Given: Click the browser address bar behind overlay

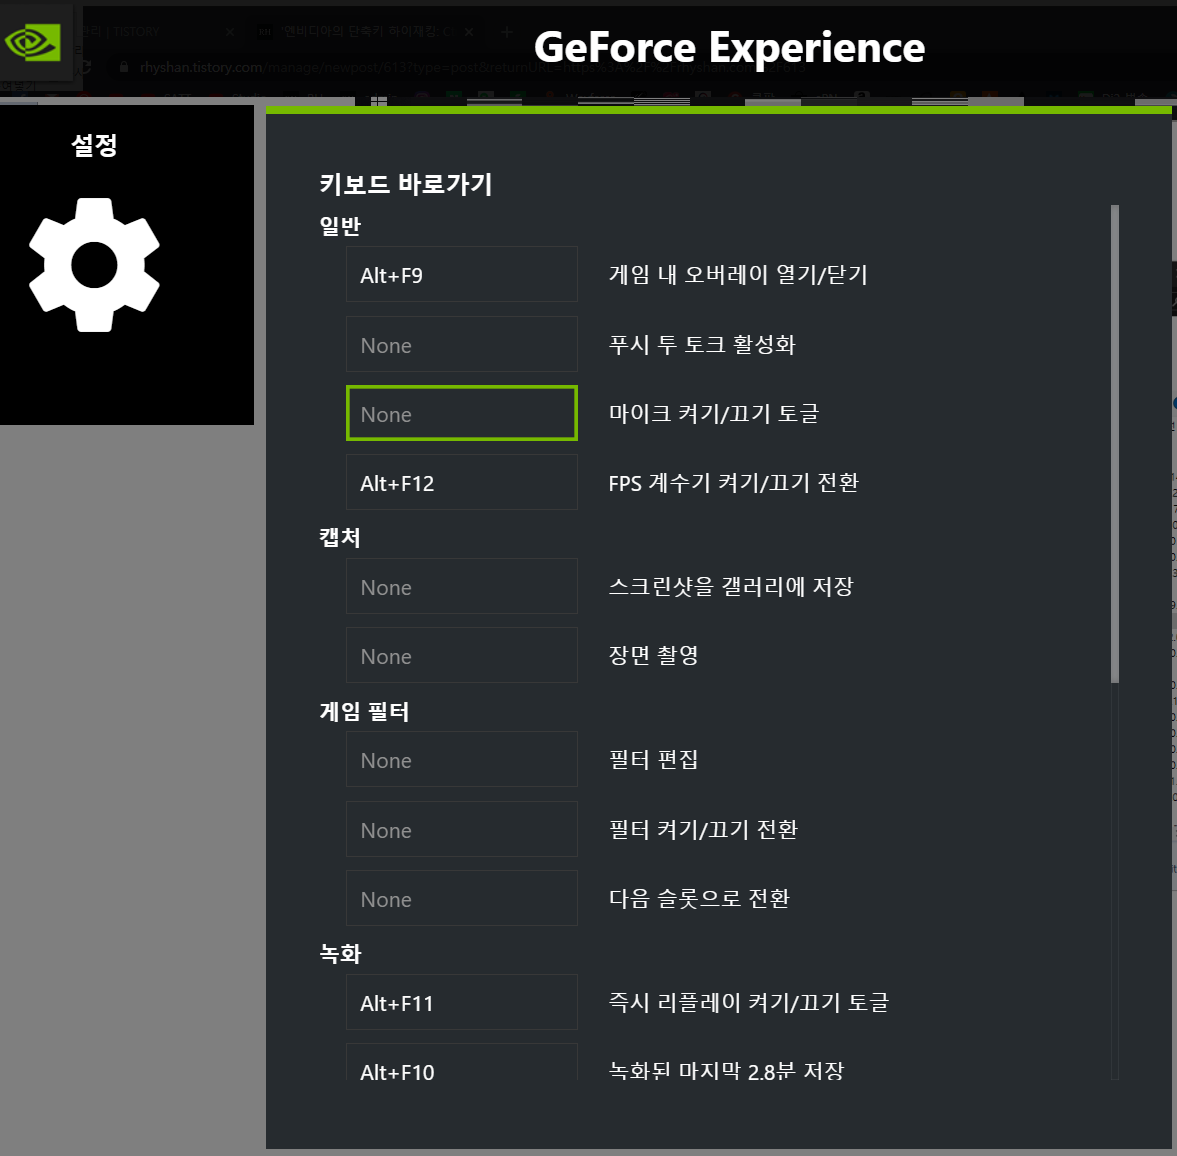Looking at the screenshot, I should (x=472, y=67).
